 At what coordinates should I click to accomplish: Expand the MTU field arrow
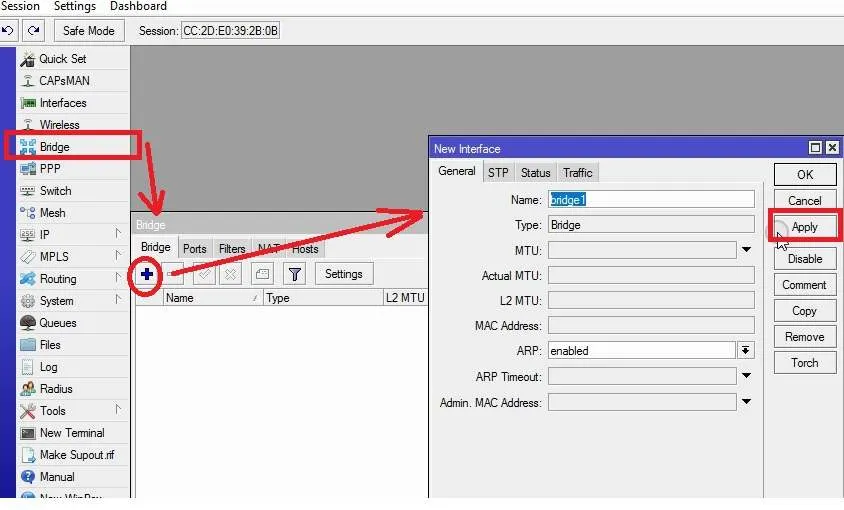click(746, 250)
